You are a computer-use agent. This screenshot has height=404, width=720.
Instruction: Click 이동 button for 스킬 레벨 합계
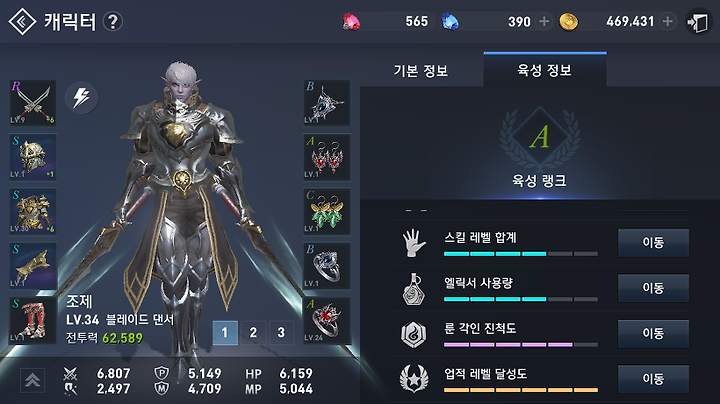pyautogui.click(x=653, y=242)
